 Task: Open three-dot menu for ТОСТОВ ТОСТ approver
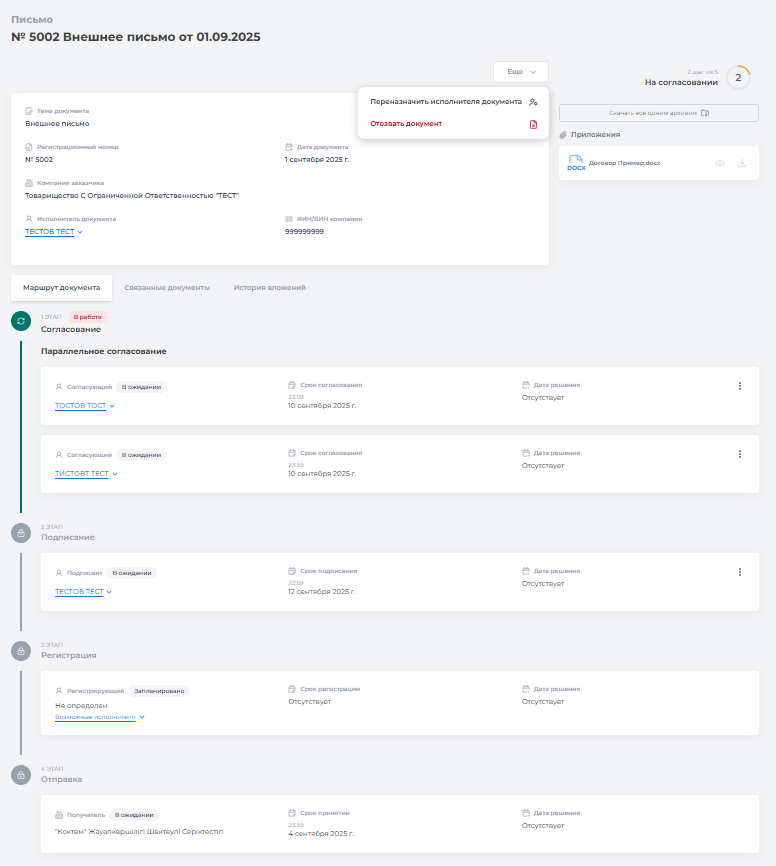coord(740,386)
